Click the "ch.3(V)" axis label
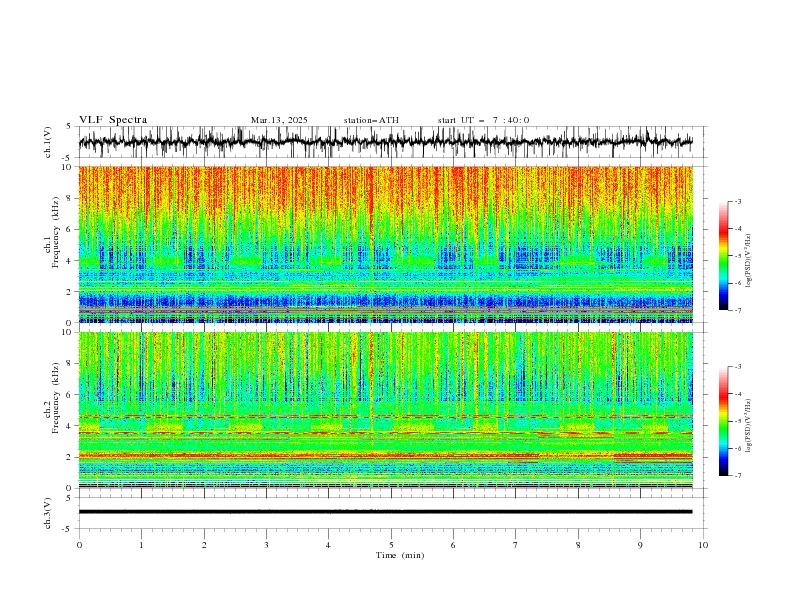Viewport: 792px width, 612px height. tap(48, 513)
